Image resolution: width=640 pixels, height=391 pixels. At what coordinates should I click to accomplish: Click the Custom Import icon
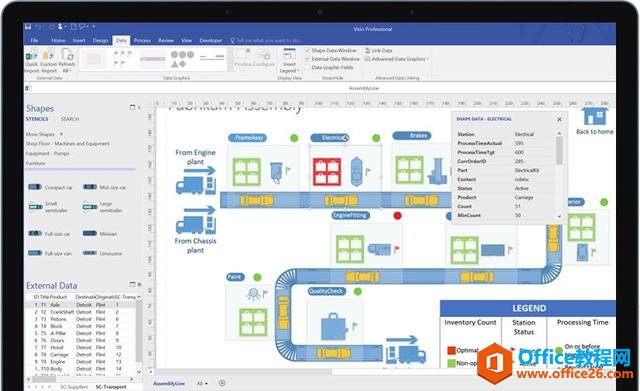coord(49,60)
